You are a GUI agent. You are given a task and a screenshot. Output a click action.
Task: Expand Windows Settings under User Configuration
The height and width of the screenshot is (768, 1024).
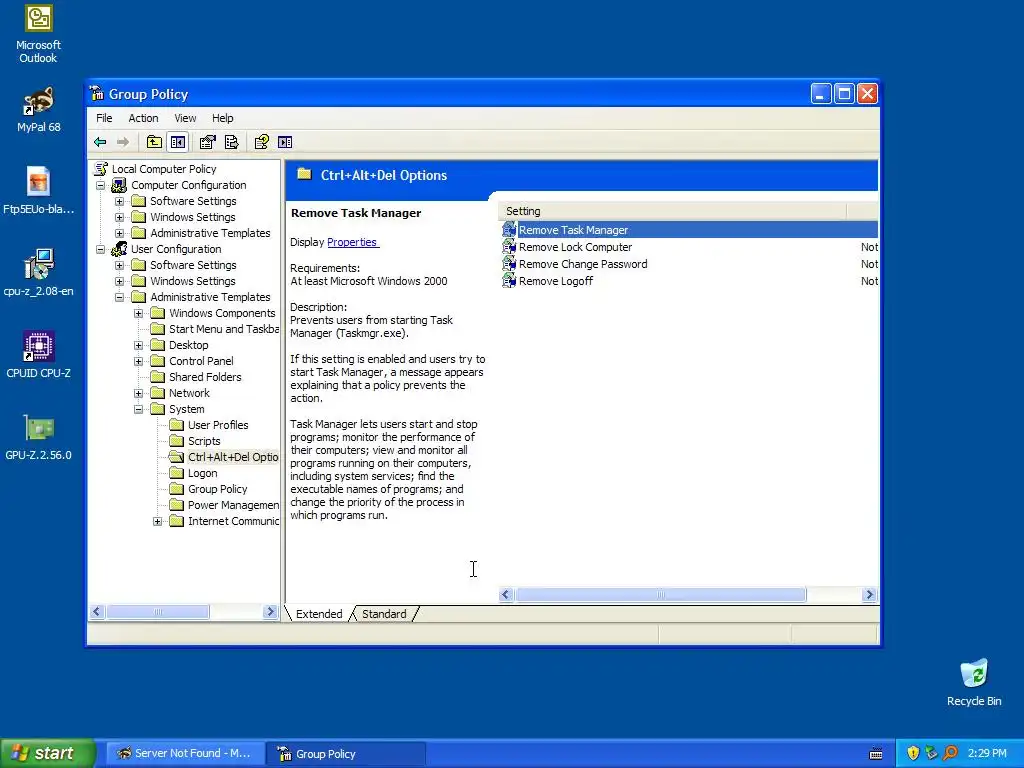(x=120, y=281)
